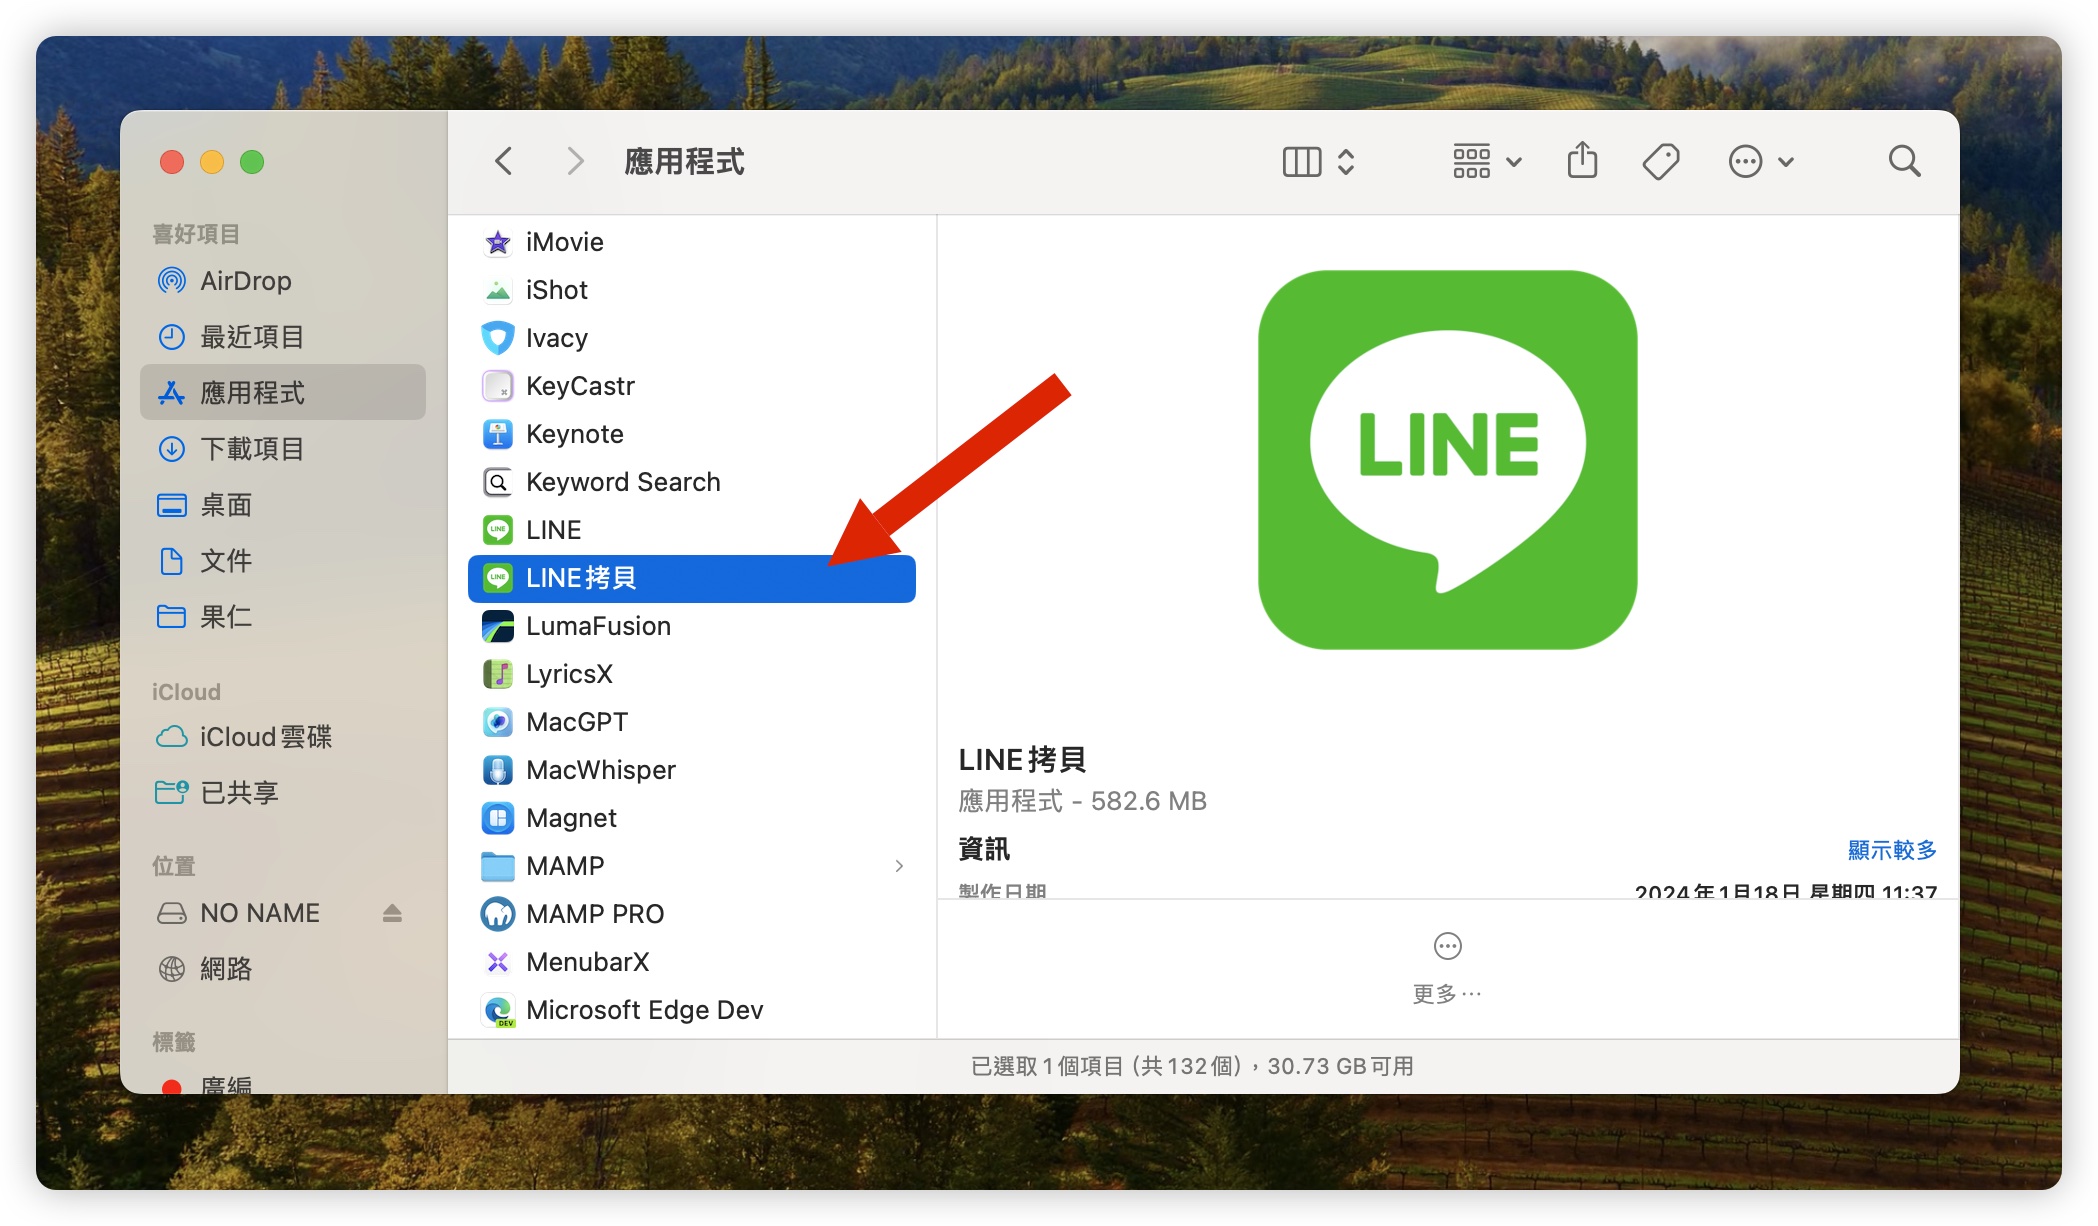
Task: Select iMovie in the app list
Action: pos(692,242)
